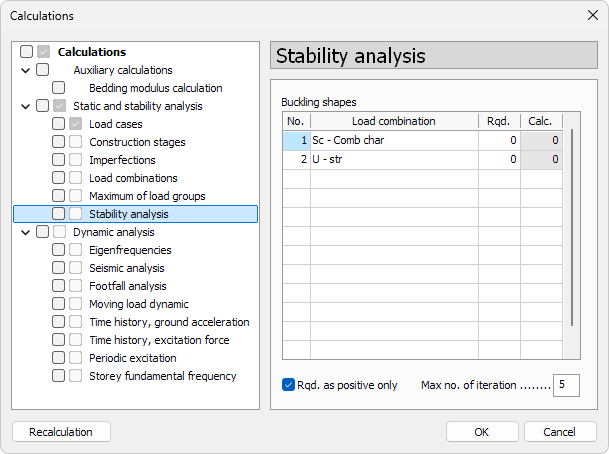
Task: Collapse Static and stability analysis branch
Action: coord(26,106)
